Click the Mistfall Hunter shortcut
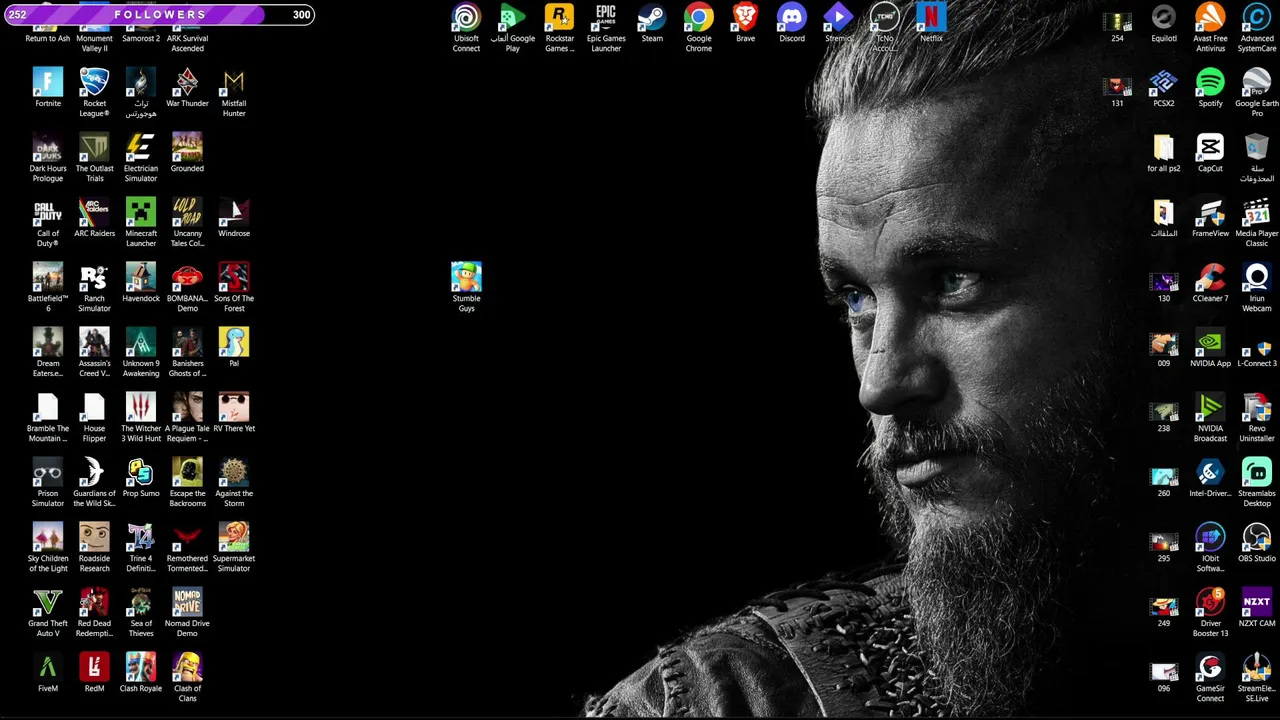The width and height of the screenshot is (1280, 720). click(x=234, y=82)
